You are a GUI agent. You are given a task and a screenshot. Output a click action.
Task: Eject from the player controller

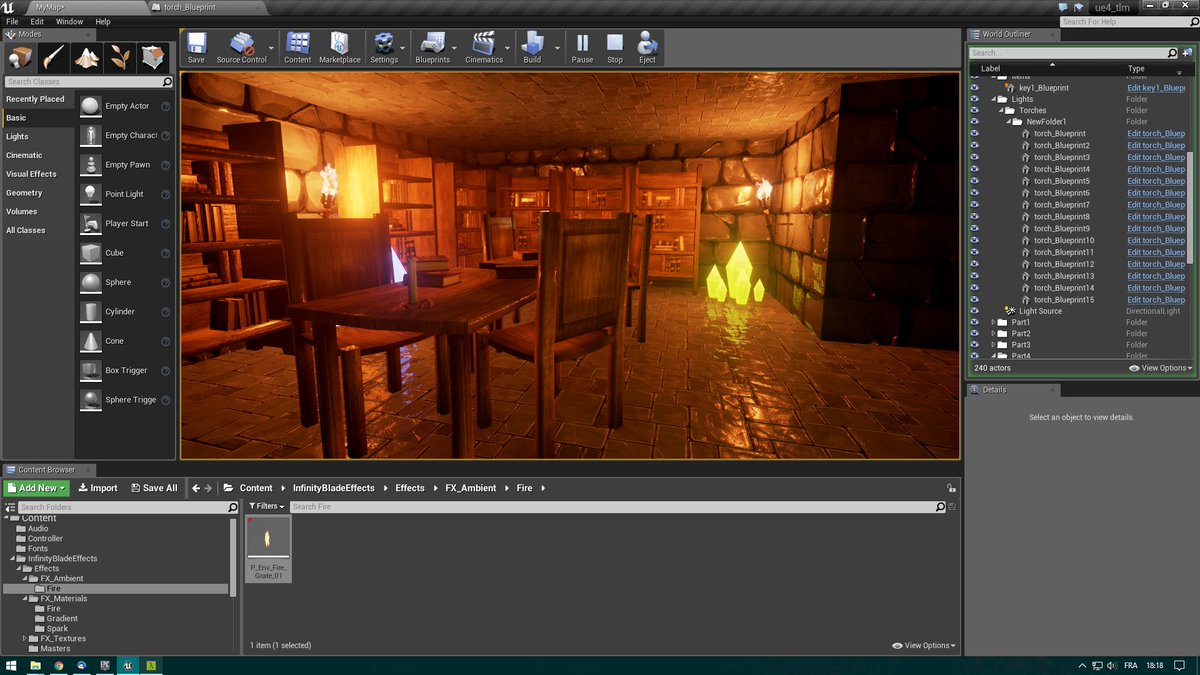point(647,43)
